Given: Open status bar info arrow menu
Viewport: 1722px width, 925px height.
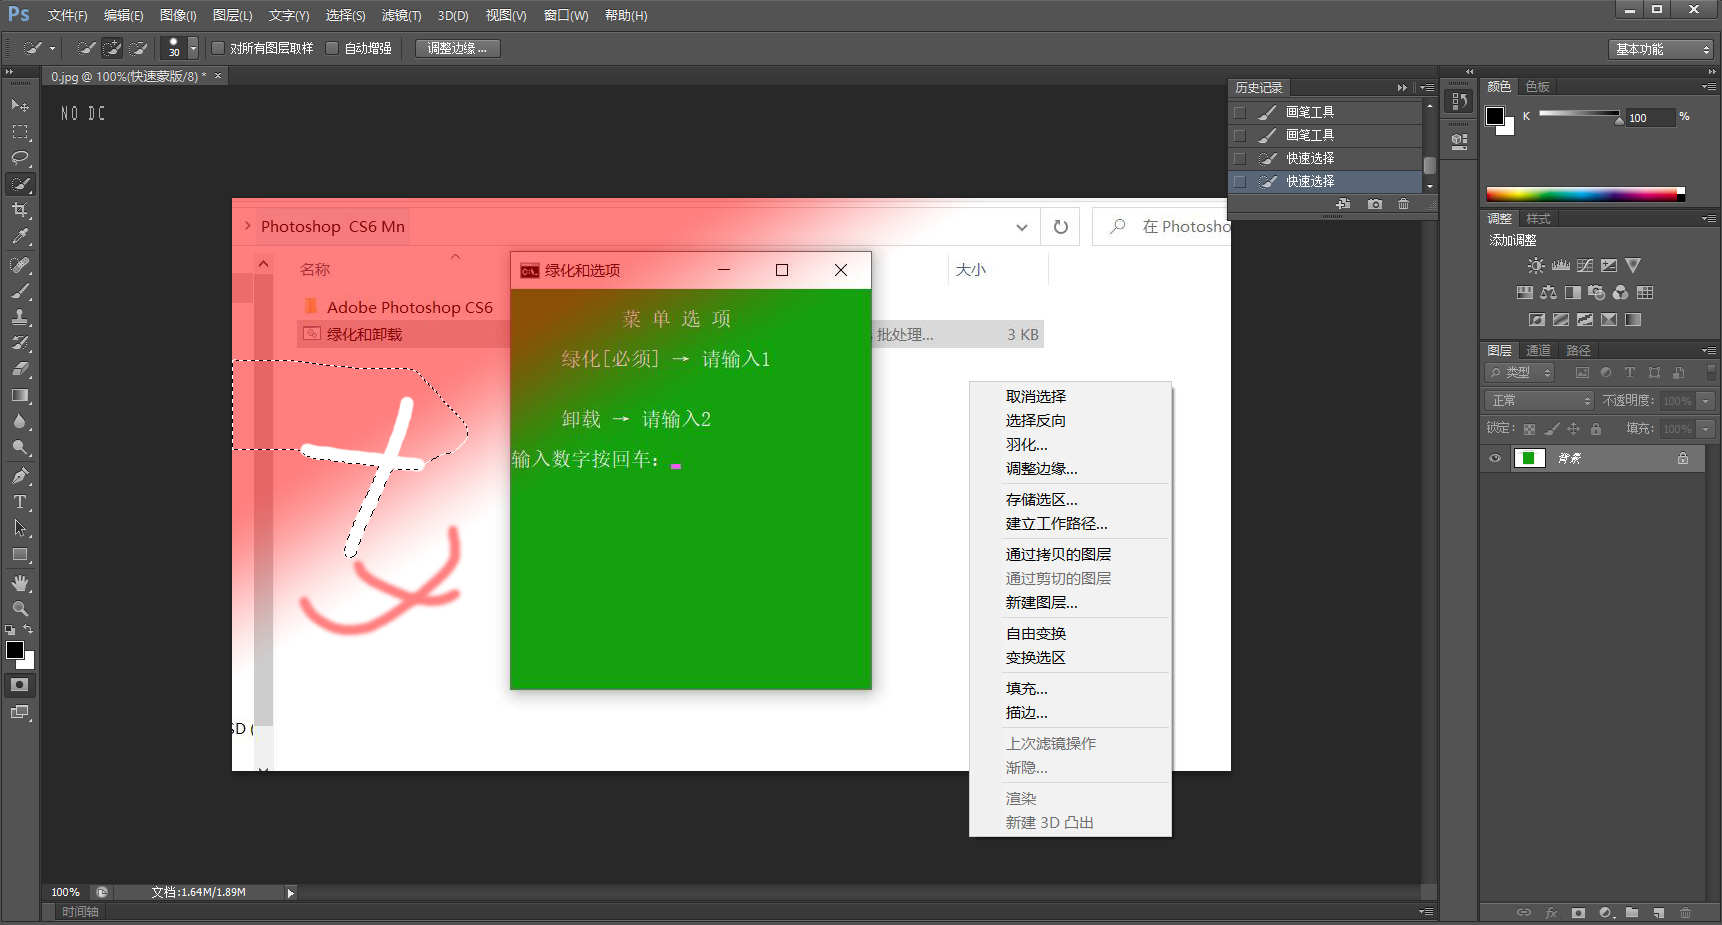Looking at the screenshot, I should point(291,893).
